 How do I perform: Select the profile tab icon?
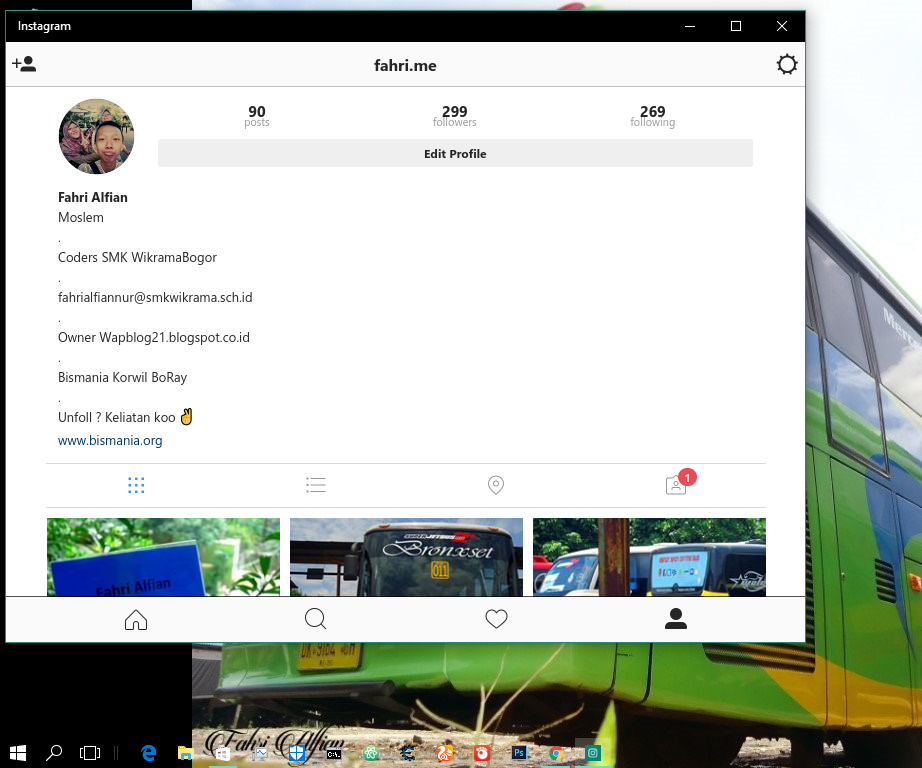(x=676, y=619)
